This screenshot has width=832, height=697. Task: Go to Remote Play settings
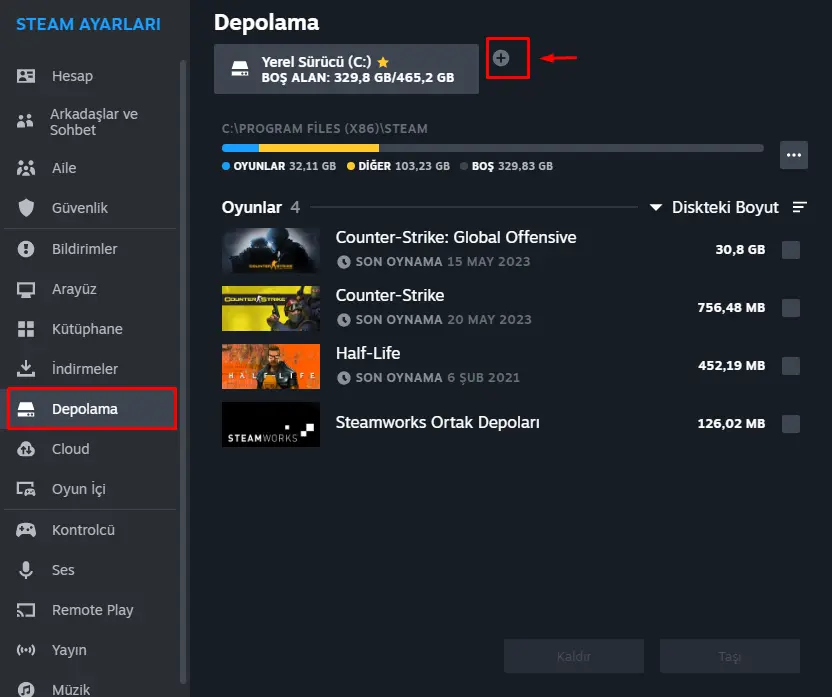[x=91, y=610]
